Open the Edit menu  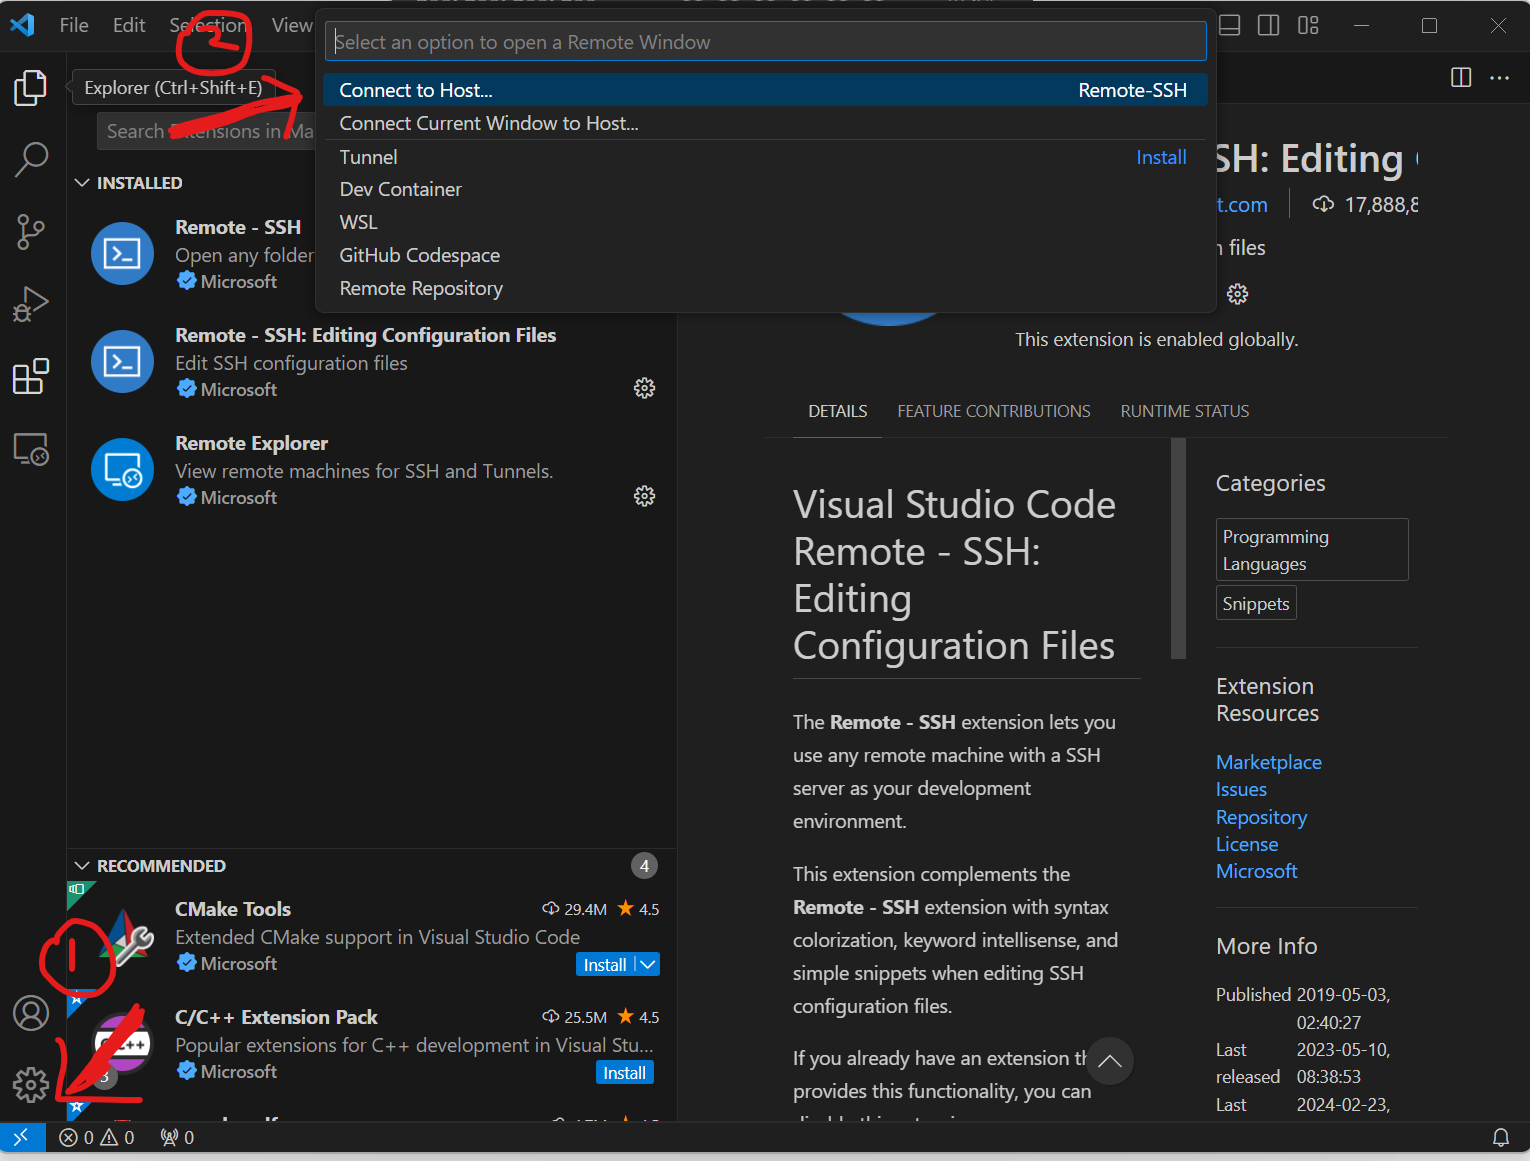click(x=129, y=25)
